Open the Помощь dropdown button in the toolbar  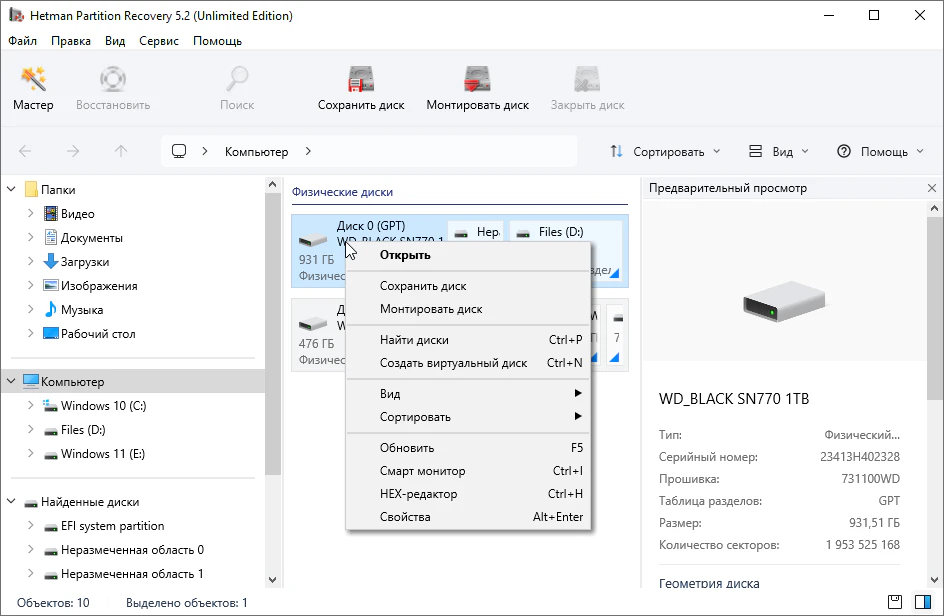click(881, 152)
